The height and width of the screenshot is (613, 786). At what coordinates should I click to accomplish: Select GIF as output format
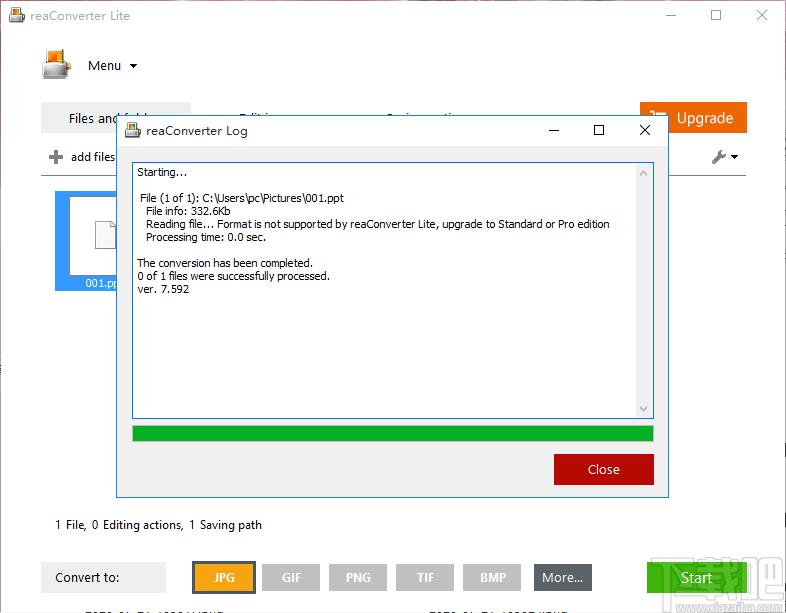click(291, 577)
